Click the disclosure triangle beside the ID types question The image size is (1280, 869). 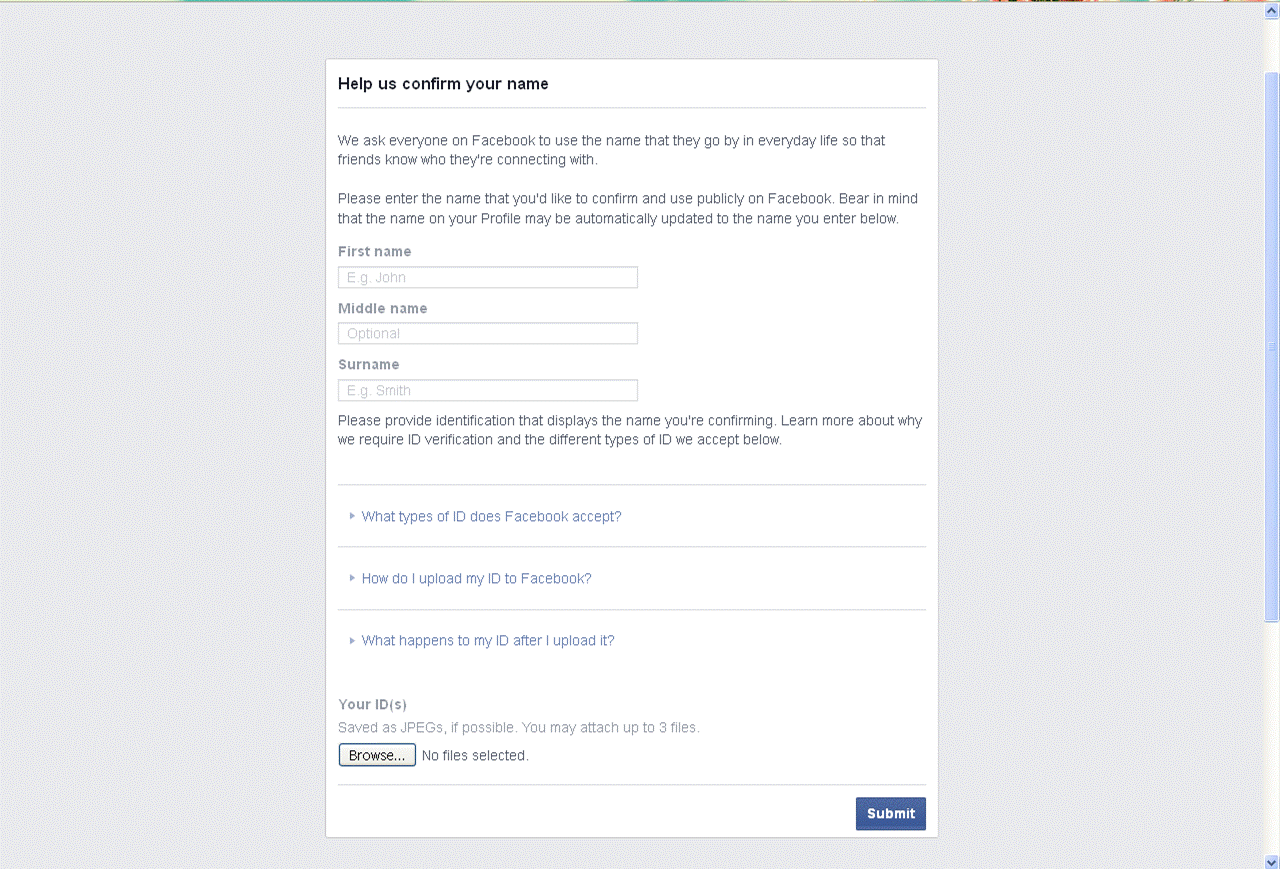tap(352, 516)
